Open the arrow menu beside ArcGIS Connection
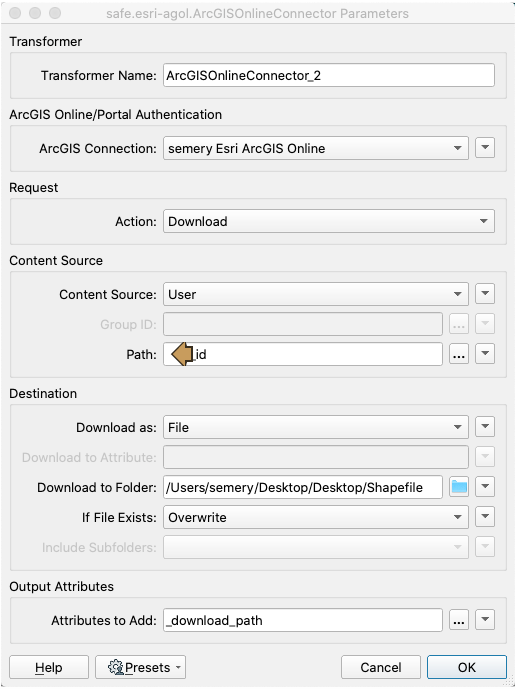 click(x=485, y=148)
